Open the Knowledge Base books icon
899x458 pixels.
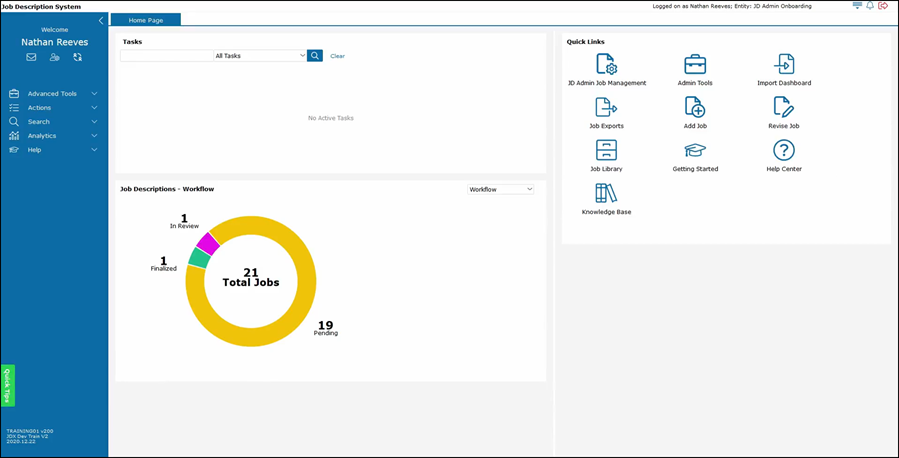[606, 194]
